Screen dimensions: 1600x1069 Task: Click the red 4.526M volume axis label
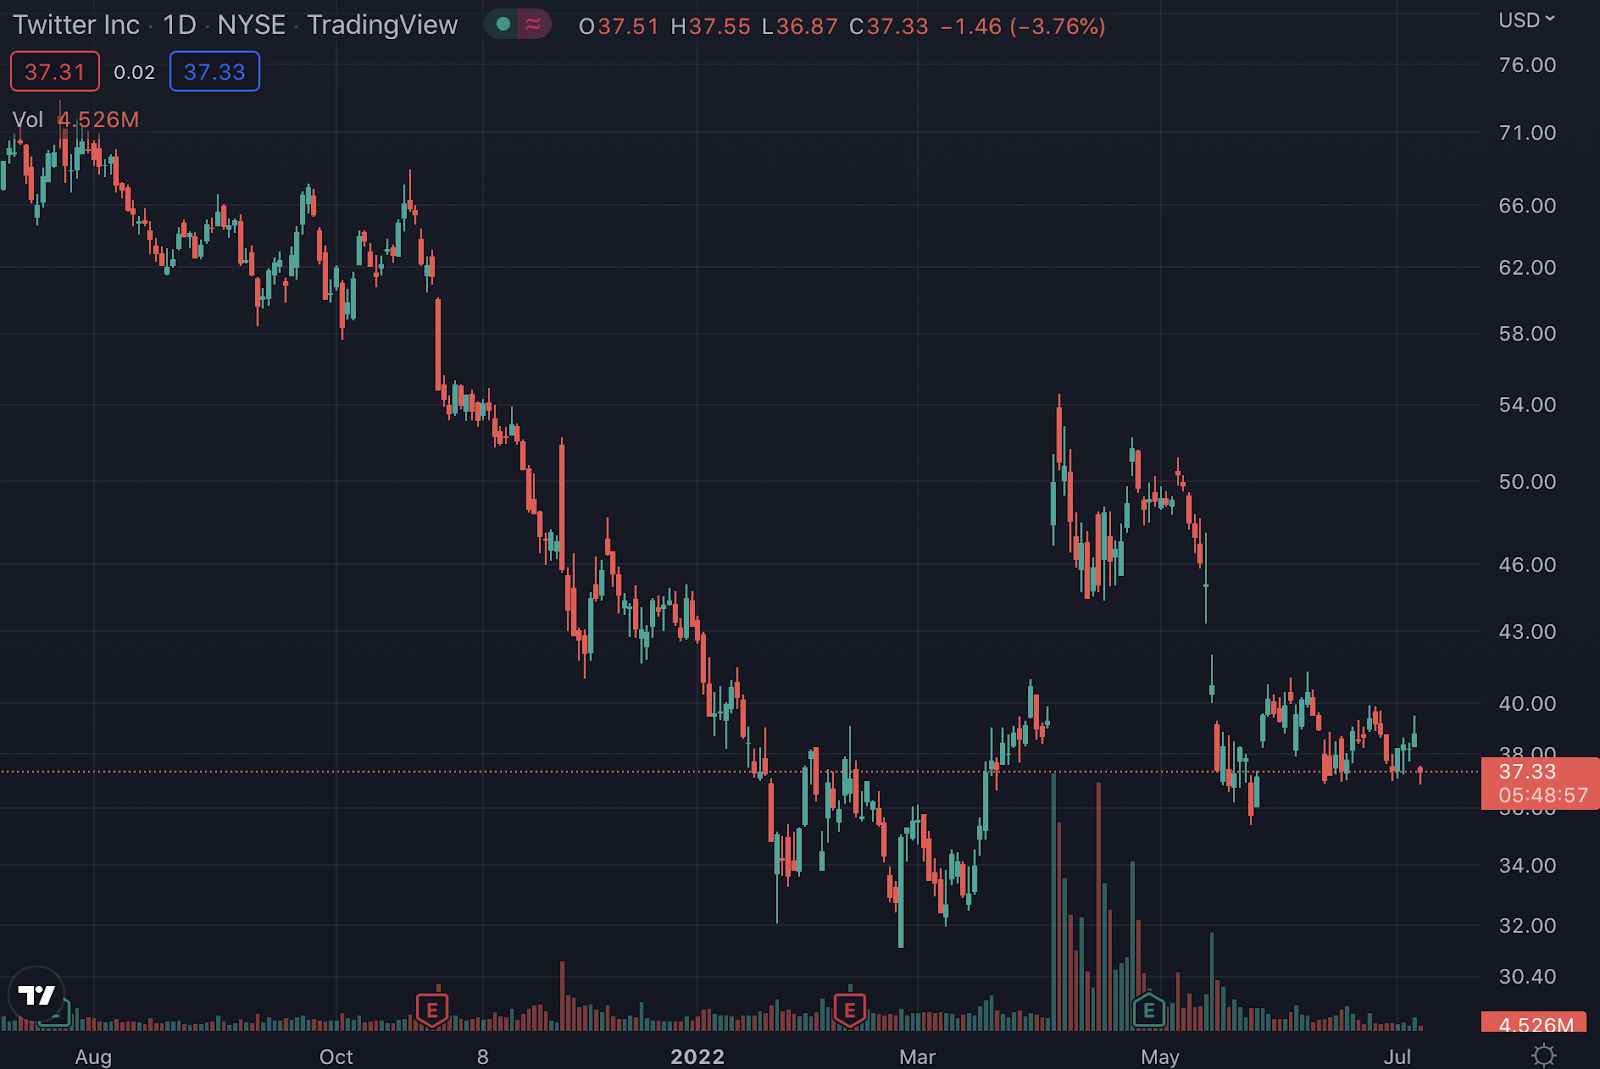(x=1536, y=1024)
